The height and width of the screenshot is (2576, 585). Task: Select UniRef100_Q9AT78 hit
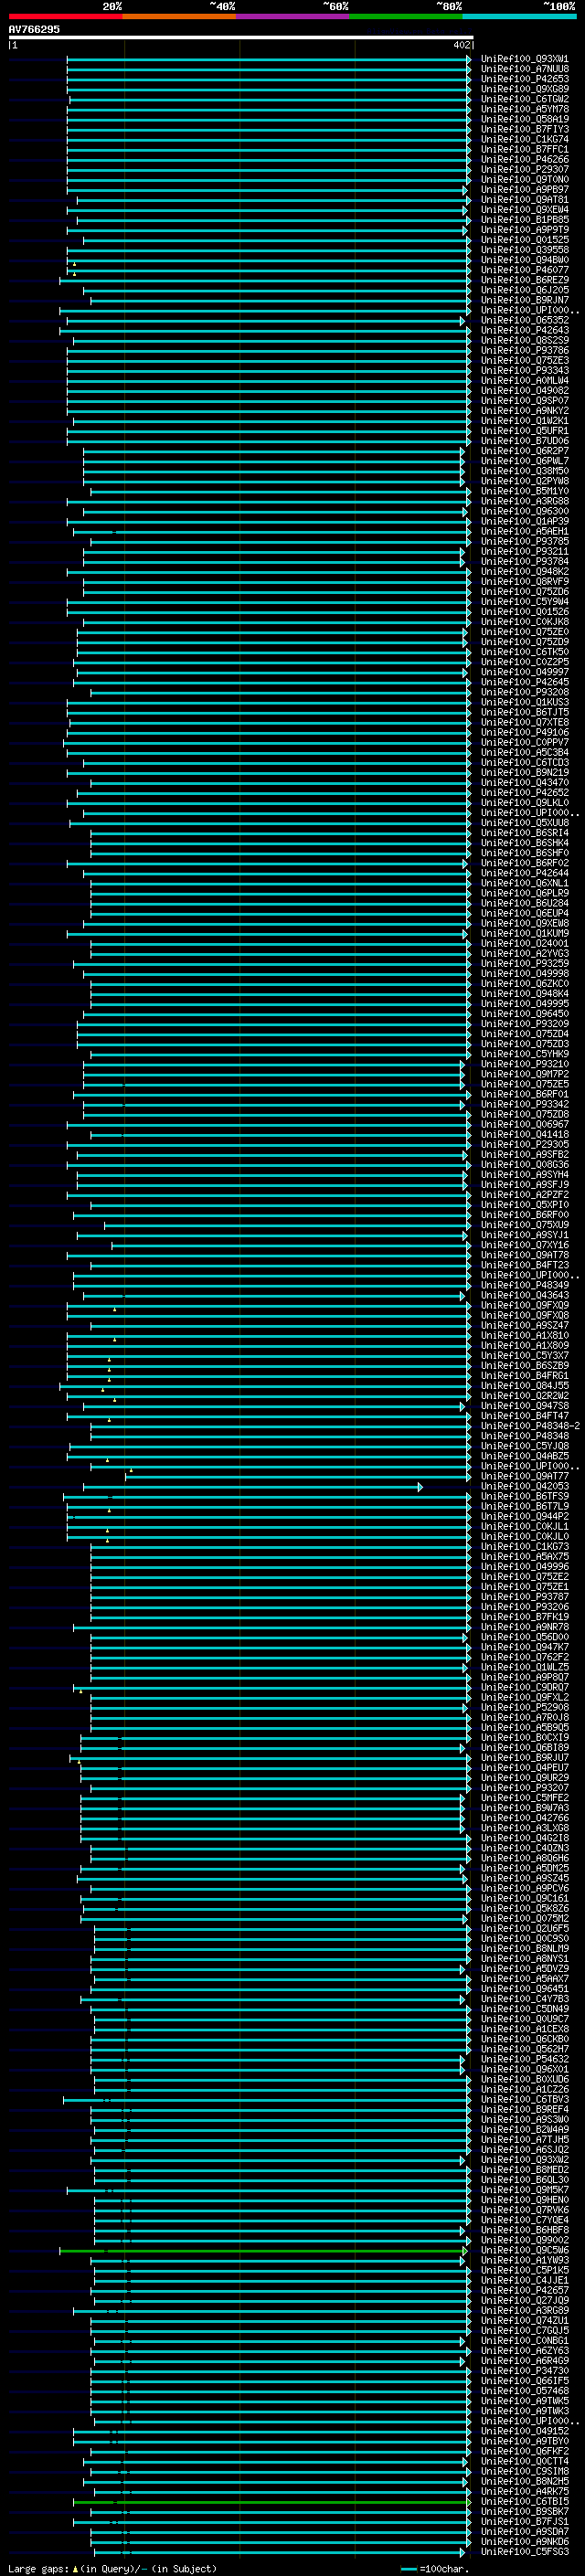[x=525, y=1255]
